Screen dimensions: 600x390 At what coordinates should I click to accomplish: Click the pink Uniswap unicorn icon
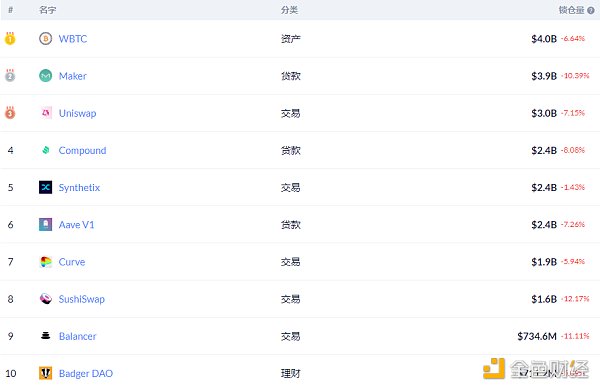click(46, 113)
